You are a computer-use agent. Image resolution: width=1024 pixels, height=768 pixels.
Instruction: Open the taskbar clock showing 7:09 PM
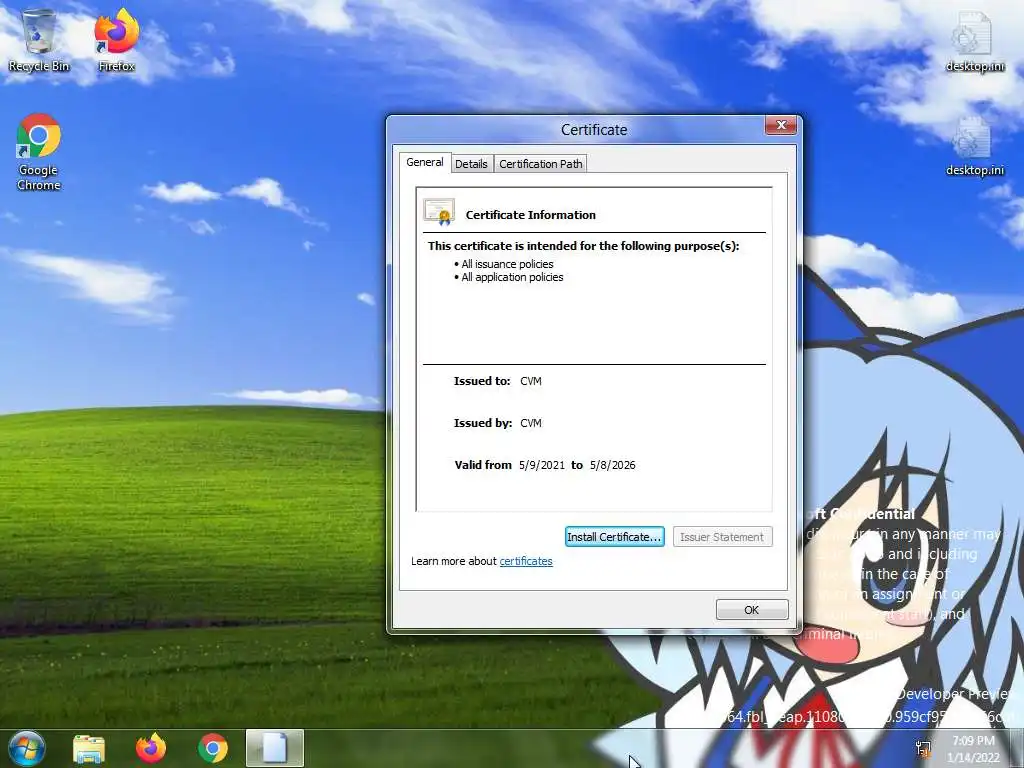pyautogui.click(x=973, y=749)
